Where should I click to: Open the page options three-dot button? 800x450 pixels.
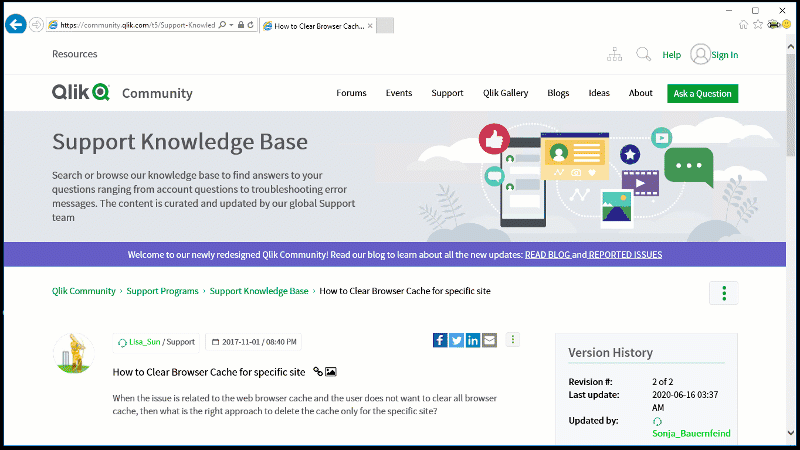click(x=723, y=293)
